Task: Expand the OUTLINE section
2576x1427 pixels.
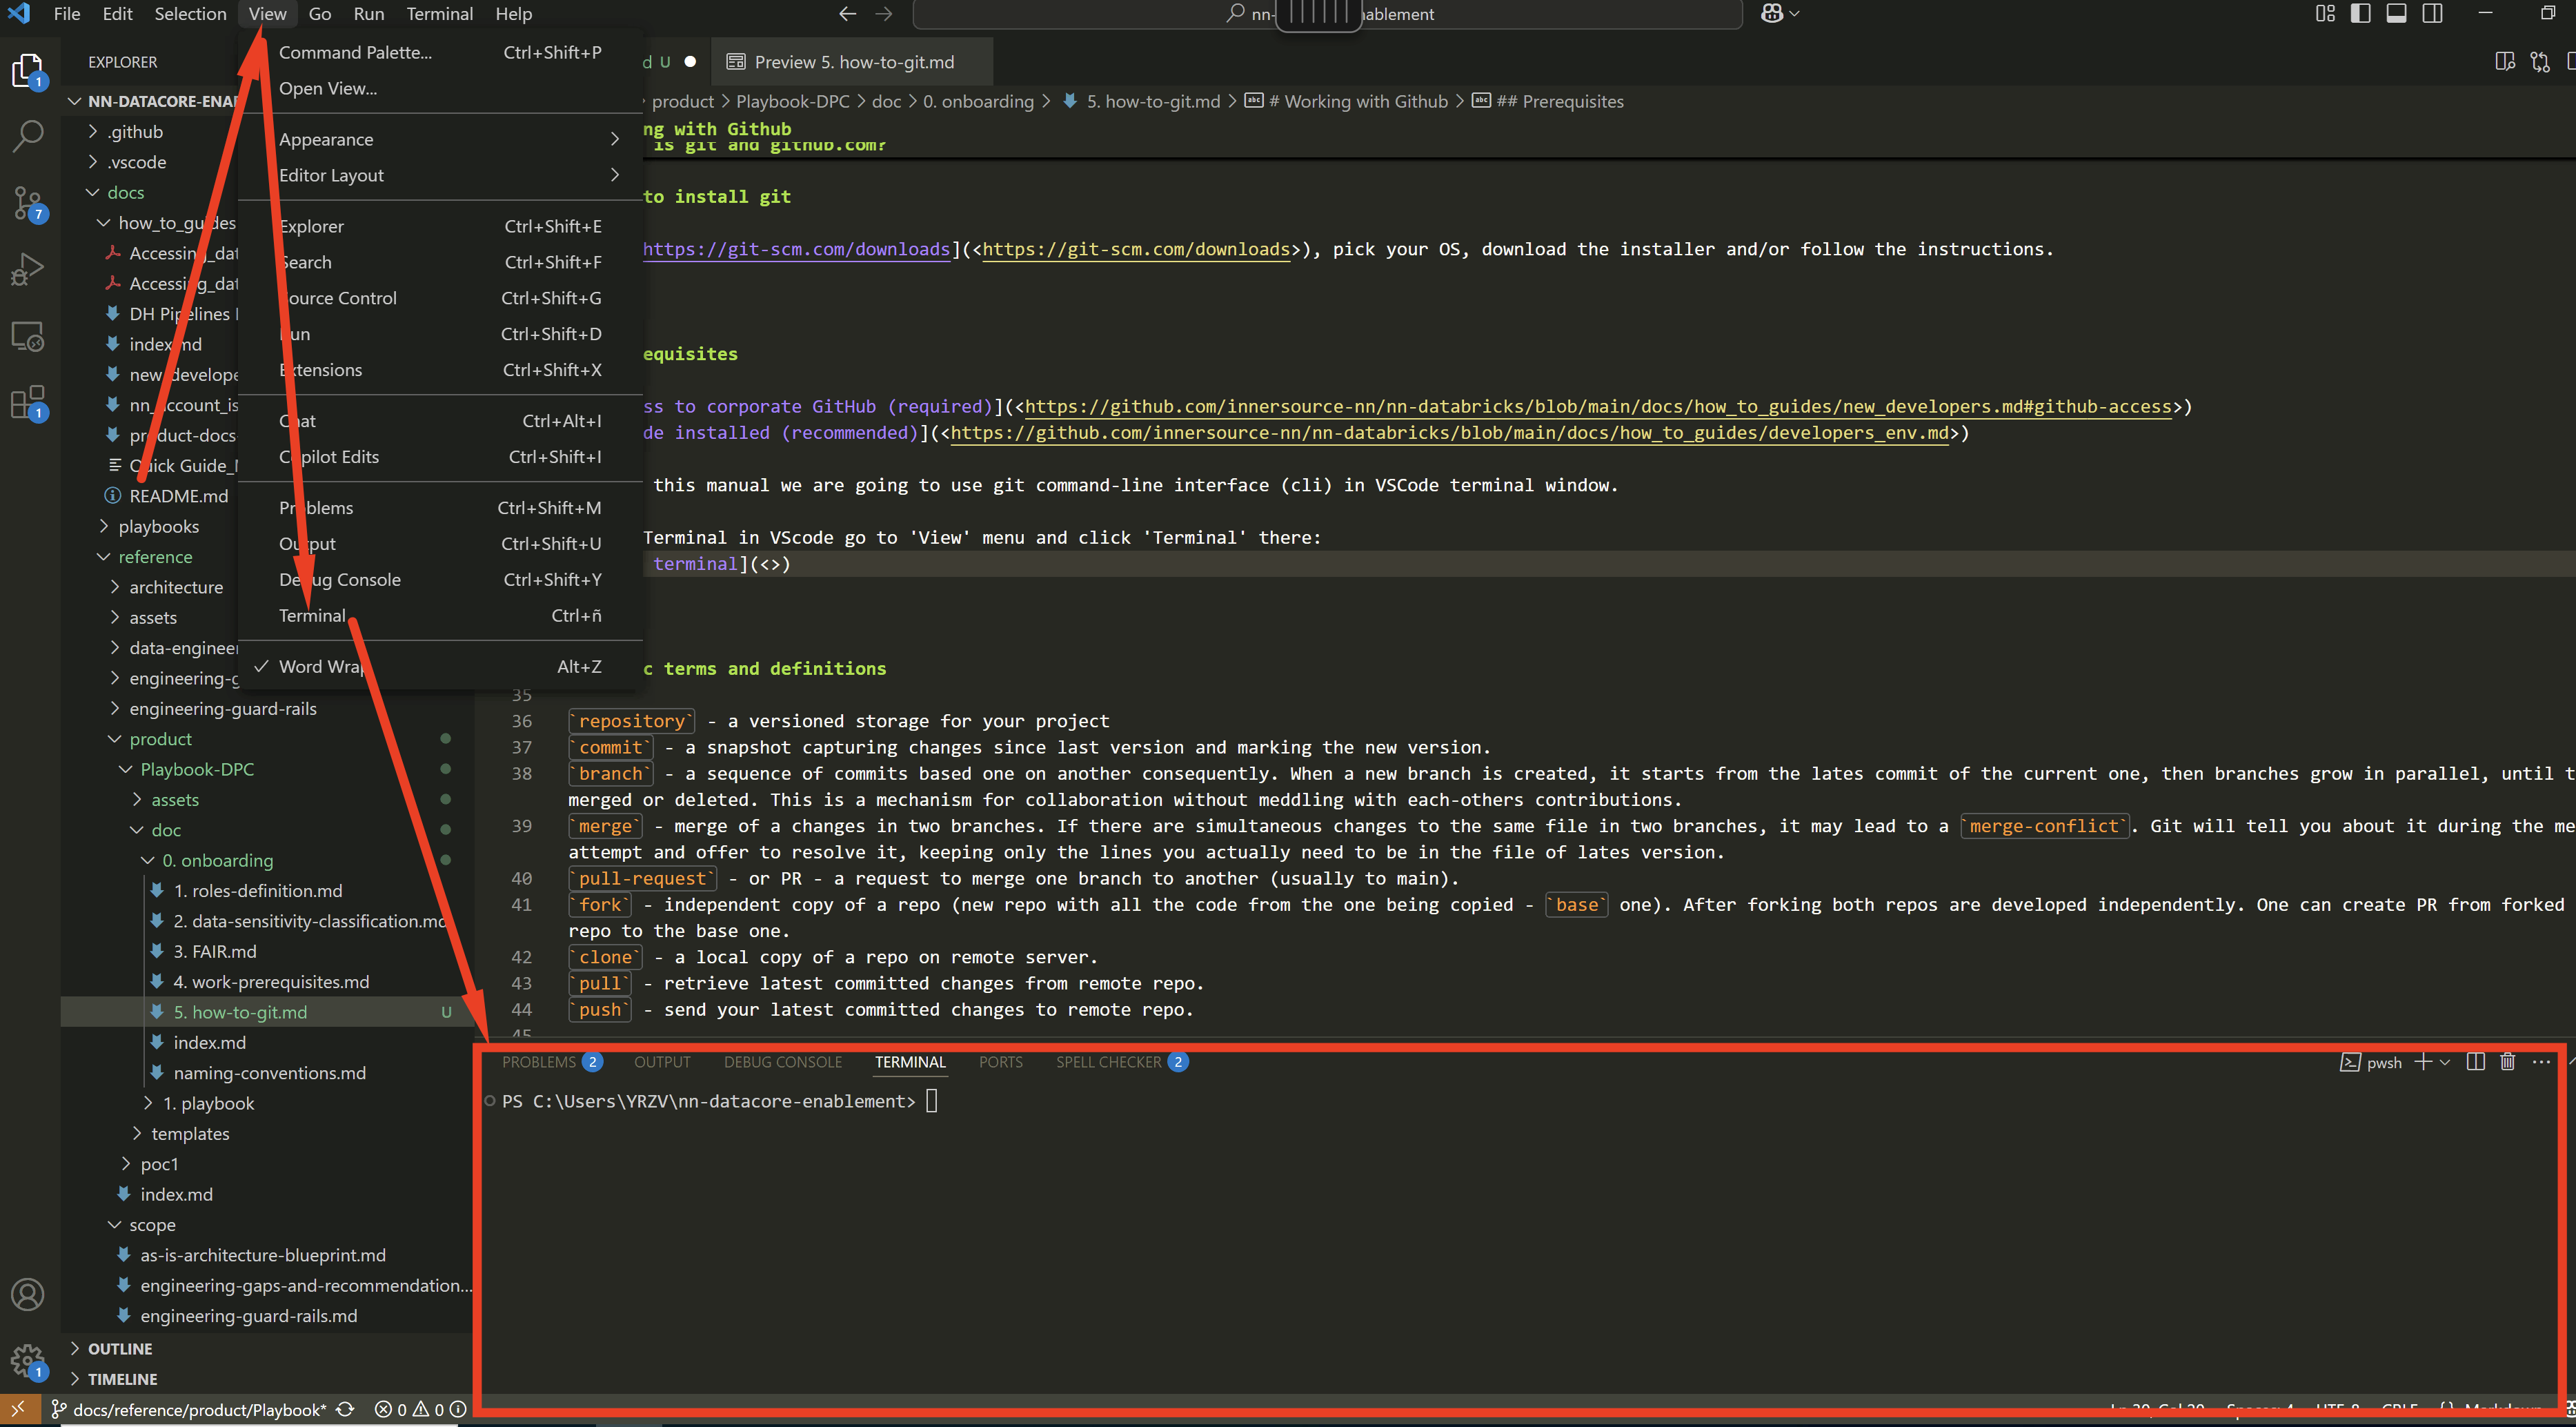Action: 120,1348
